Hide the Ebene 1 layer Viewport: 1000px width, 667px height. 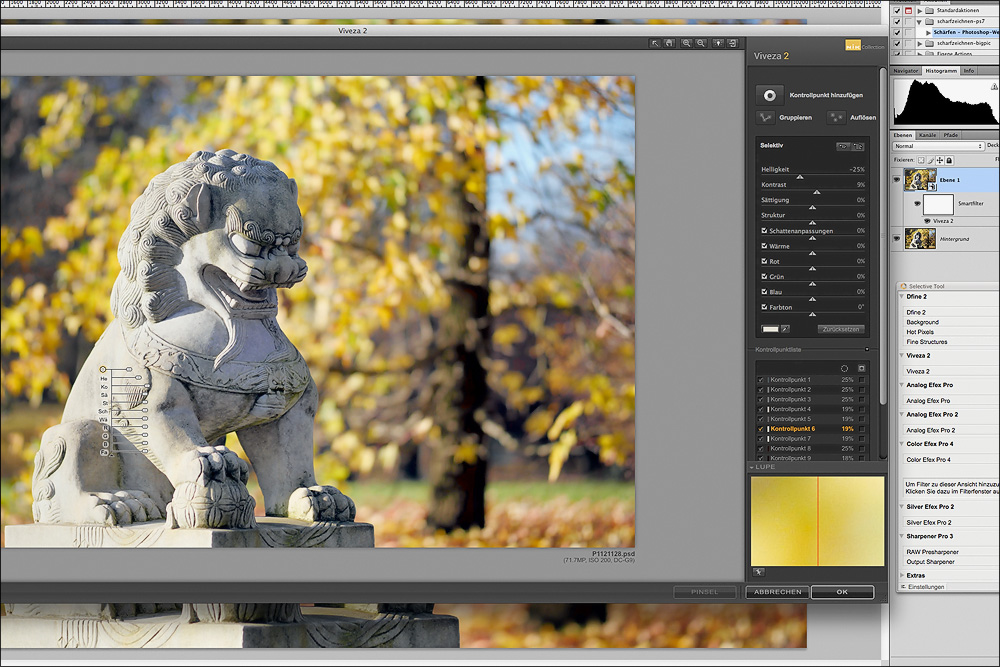(x=897, y=180)
